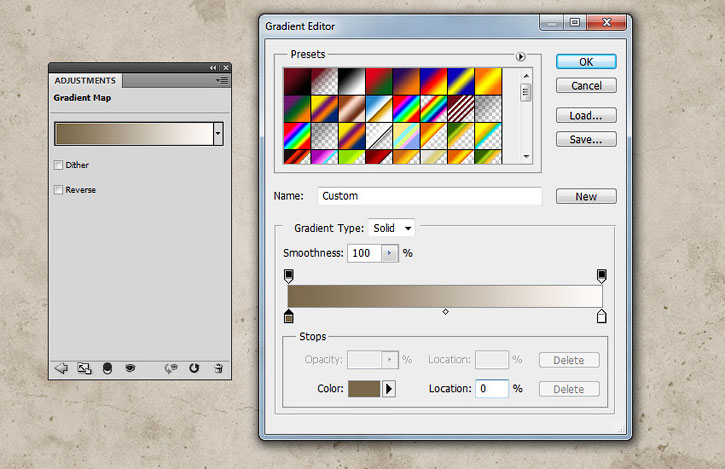The image size is (725, 469).
Task: Select the blue, yellow, blue gradient preset
Action: click(x=461, y=81)
